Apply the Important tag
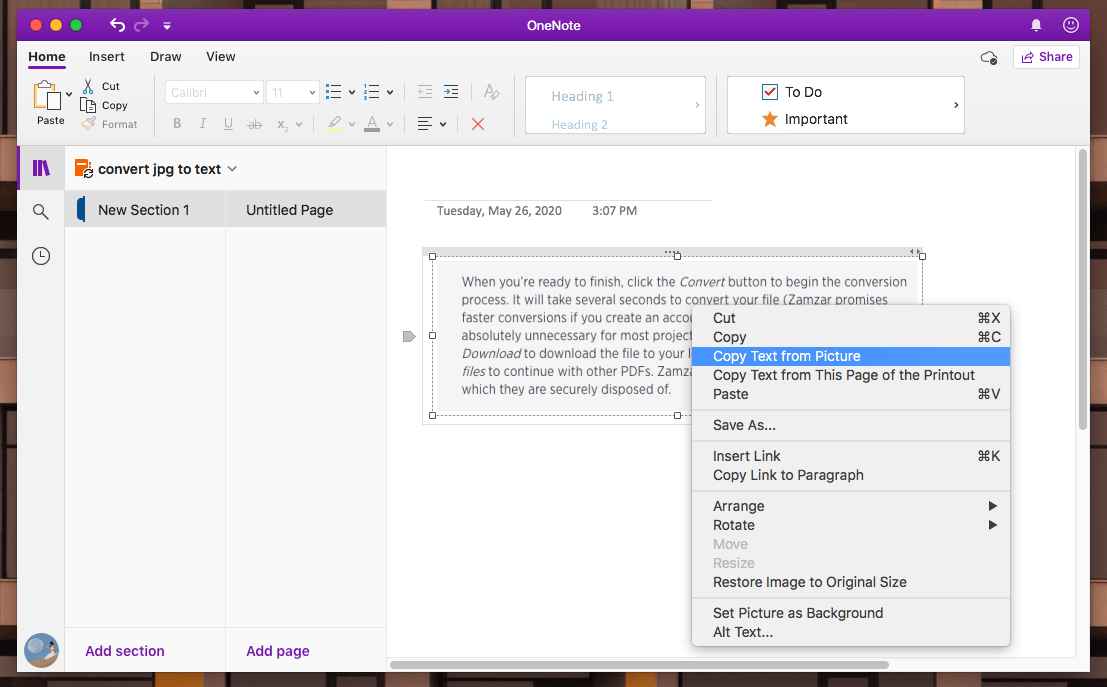Image resolution: width=1107 pixels, height=687 pixels. click(x=805, y=119)
